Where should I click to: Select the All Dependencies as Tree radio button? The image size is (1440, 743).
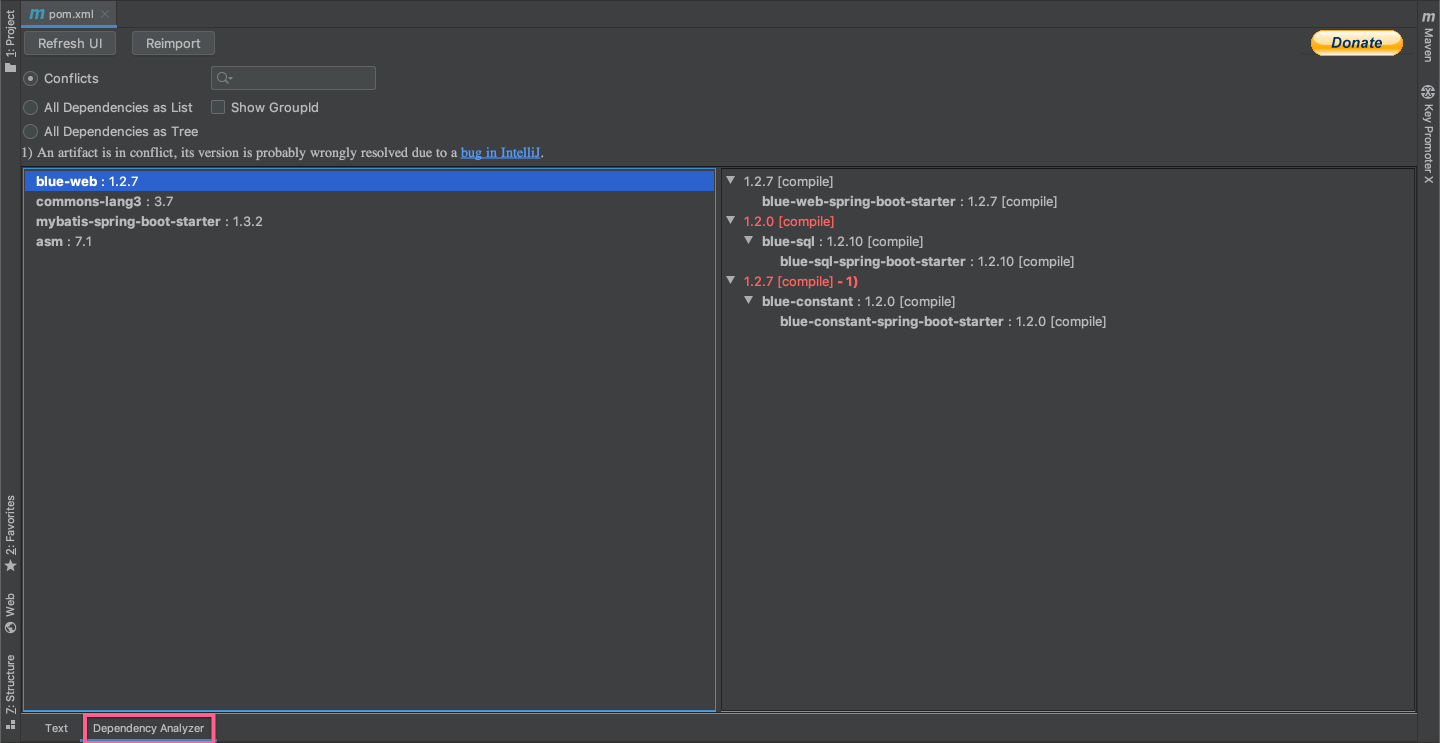point(30,131)
